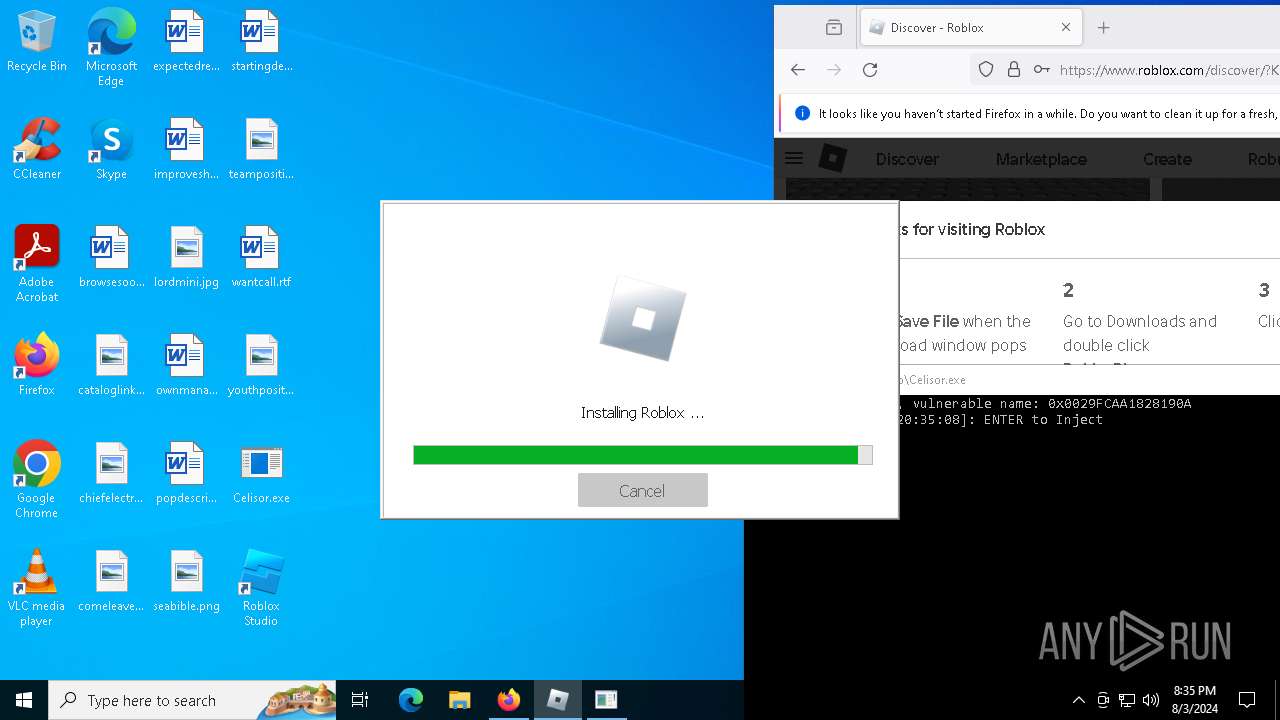Click the Roblox logo on website
This screenshot has width=1280, height=720.
(x=833, y=158)
